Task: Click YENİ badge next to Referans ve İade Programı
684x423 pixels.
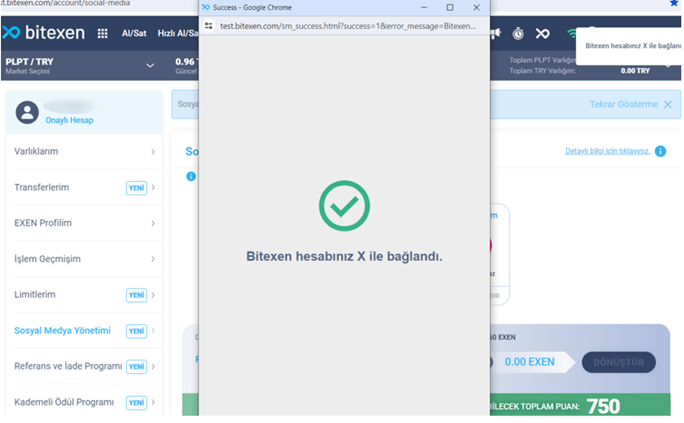Action: point(137,367)
